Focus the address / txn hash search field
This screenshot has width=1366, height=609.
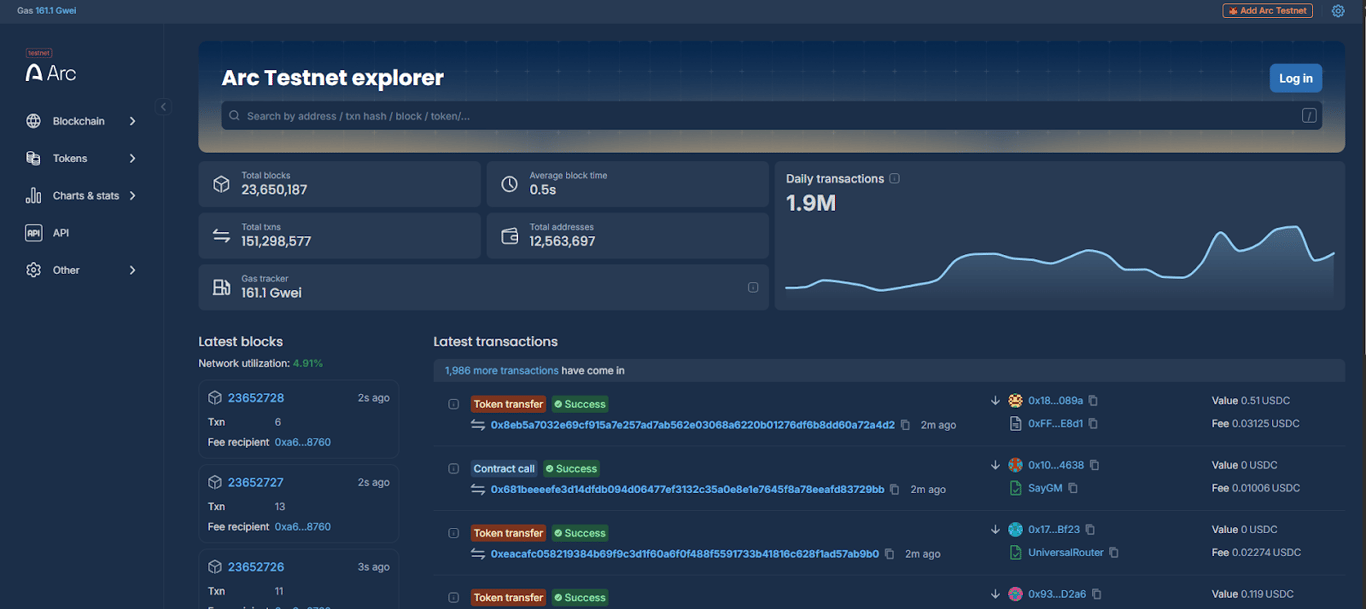click(x=760, y=116)
